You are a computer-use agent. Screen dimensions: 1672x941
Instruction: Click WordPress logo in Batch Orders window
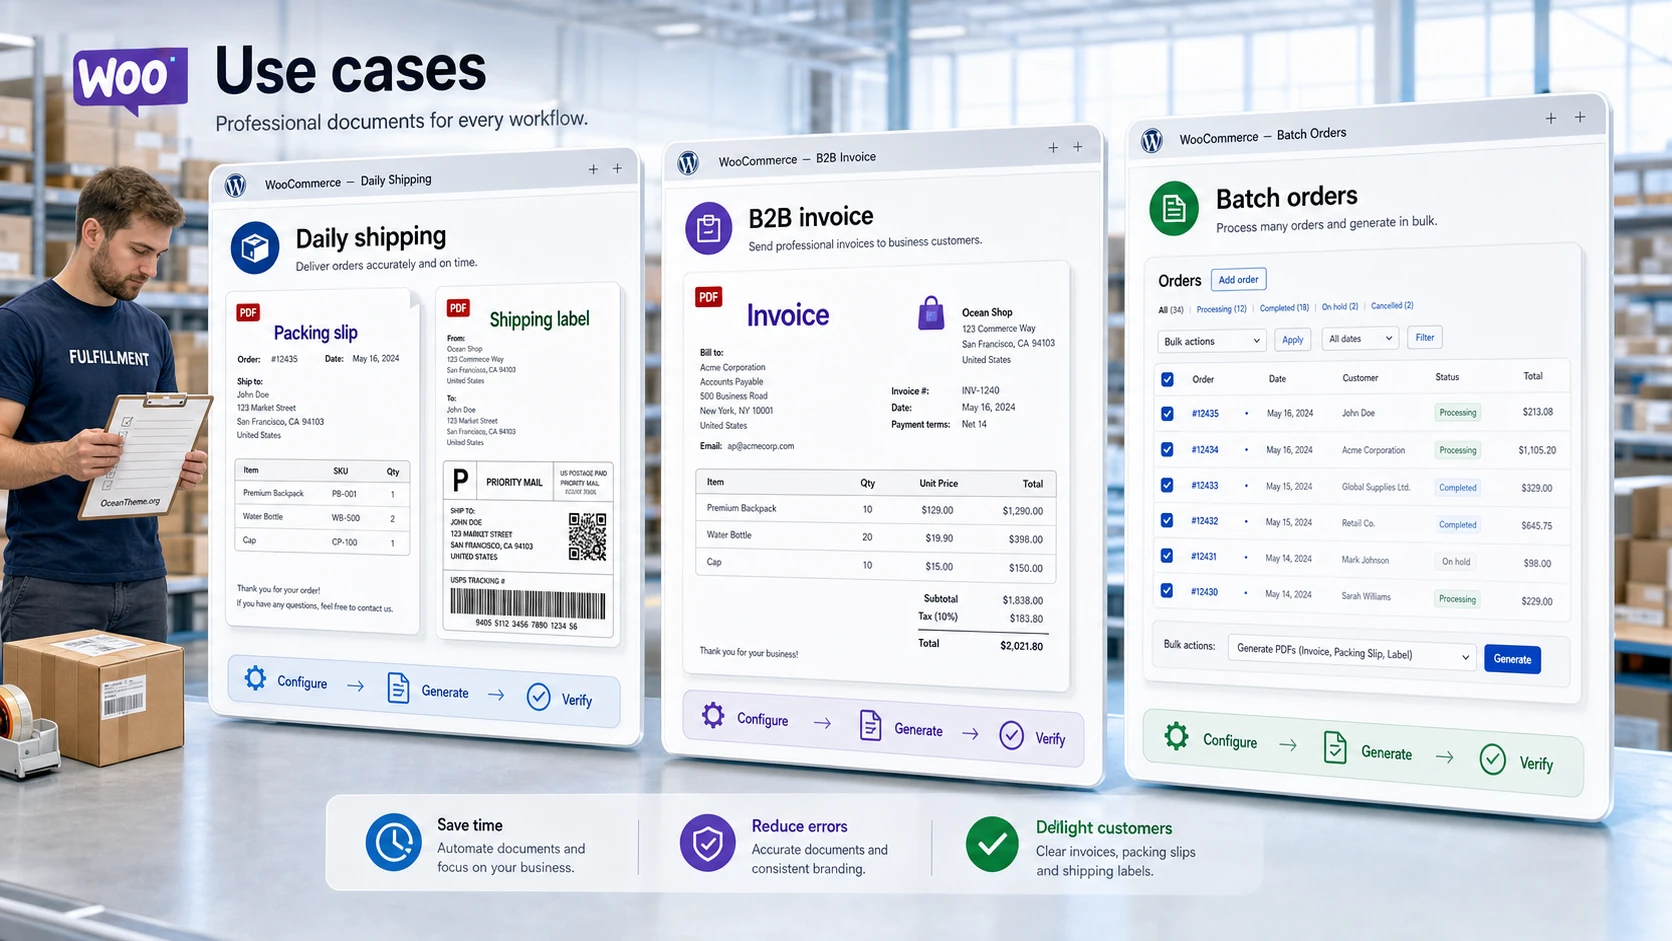coord(1152,141)
